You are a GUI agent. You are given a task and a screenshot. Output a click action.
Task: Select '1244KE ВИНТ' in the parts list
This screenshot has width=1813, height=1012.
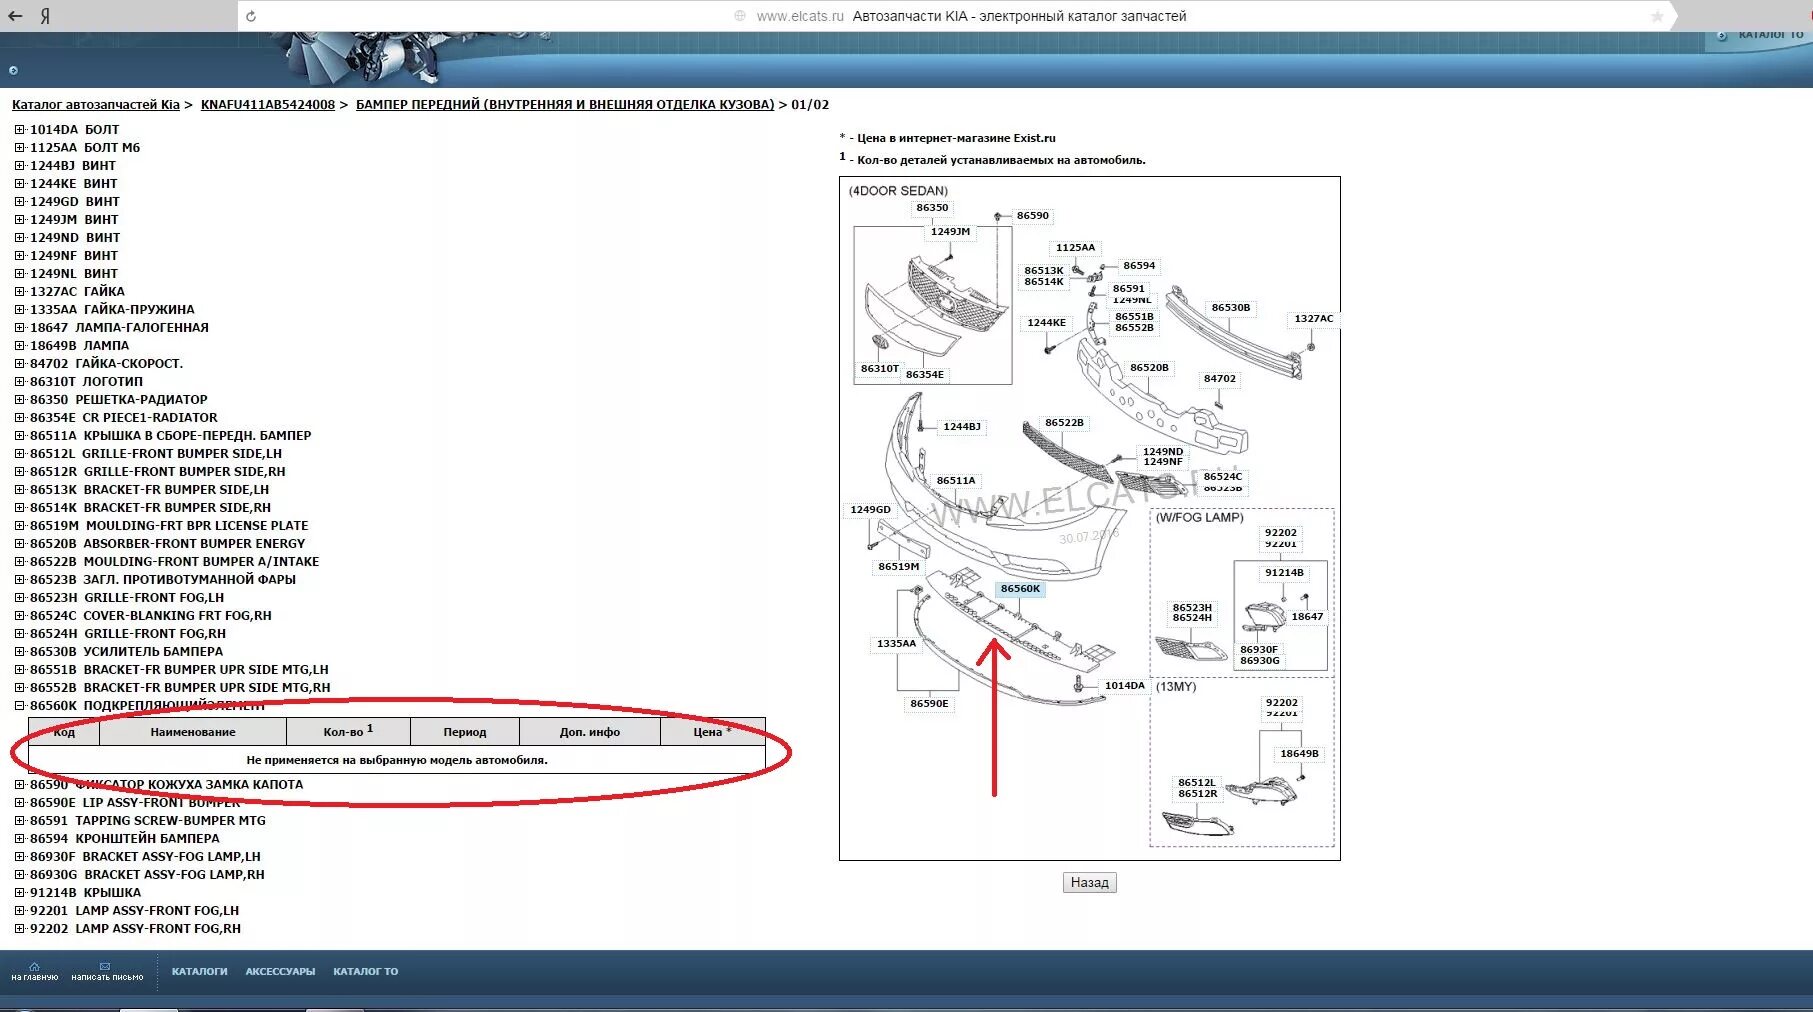pos(74,184)
